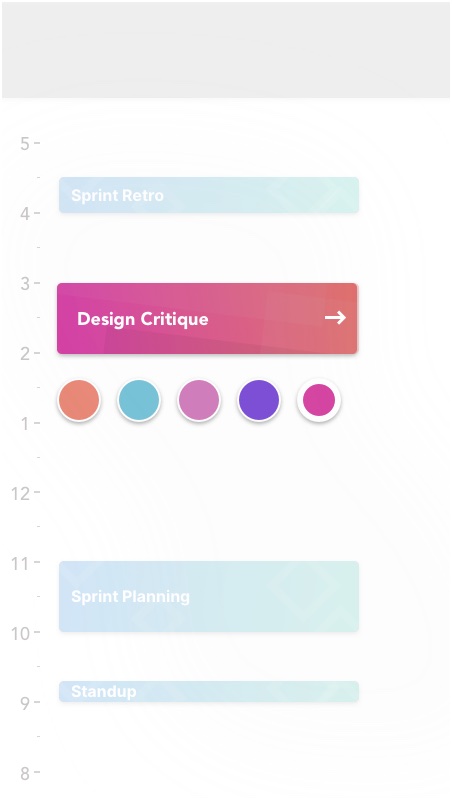Viewport: 452px width, 800px height.
Task: Select the violet purple color swatch
Action: (x=259, y=400)
